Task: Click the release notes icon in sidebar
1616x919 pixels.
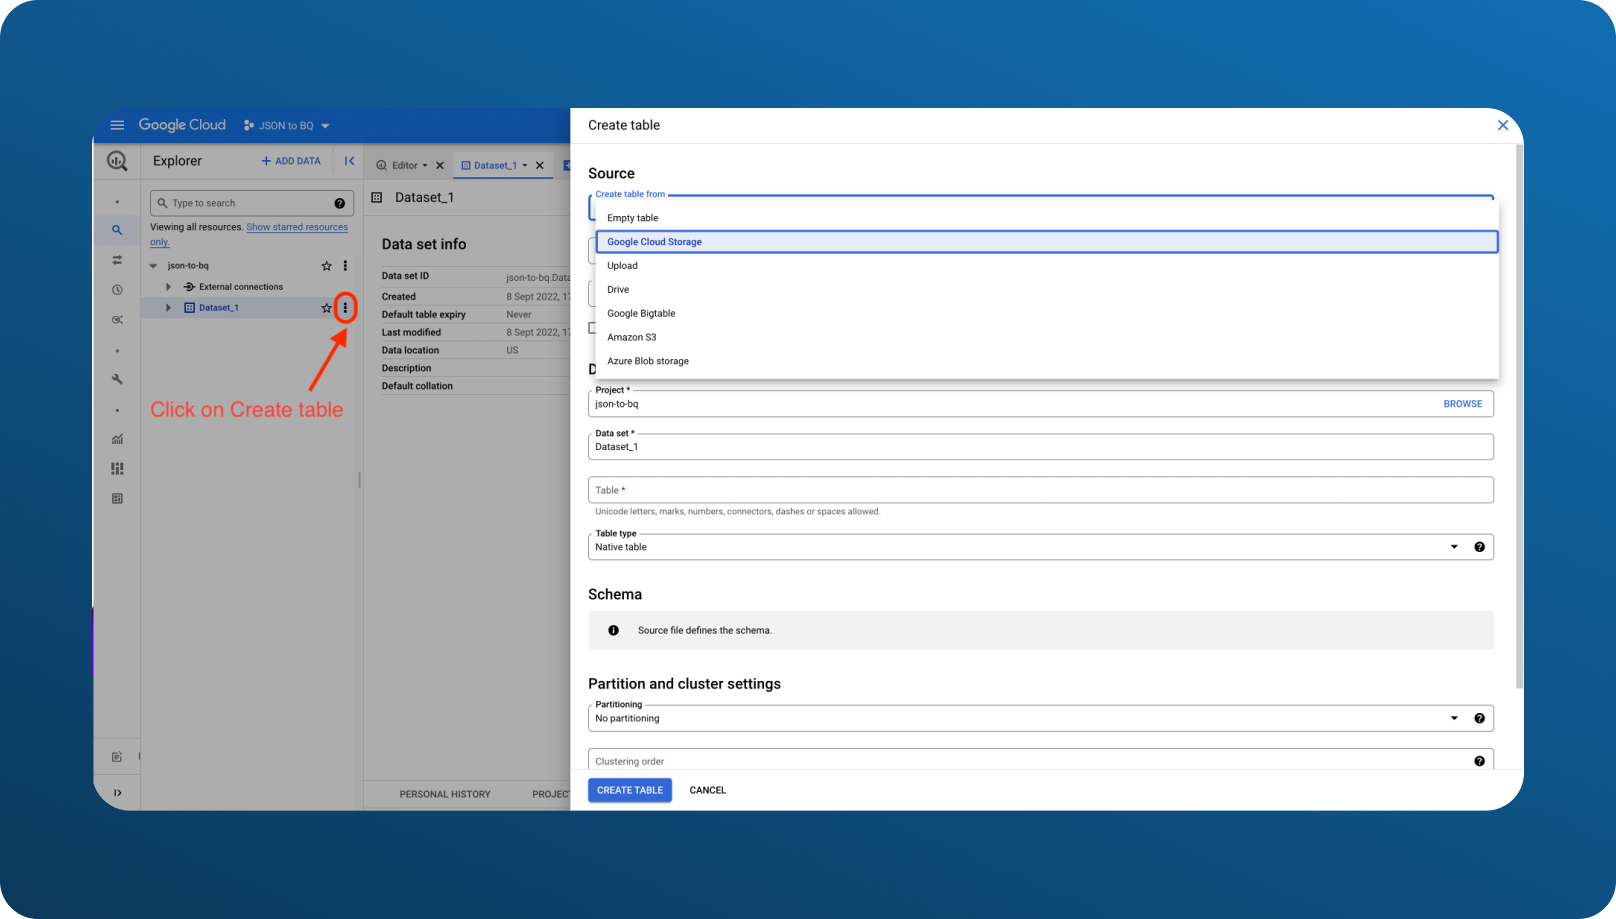Action: click(x=117, y=757)
